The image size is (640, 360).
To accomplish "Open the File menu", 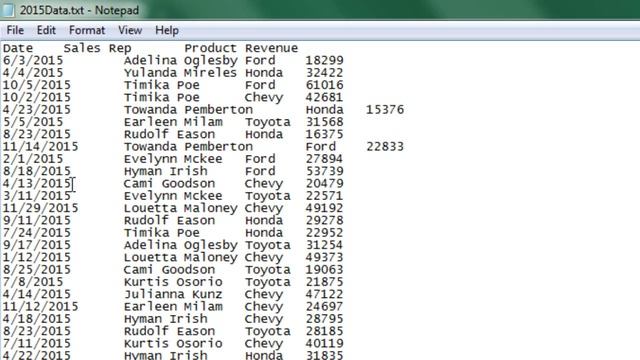I will pyautogui.click(x=15, y=30).
